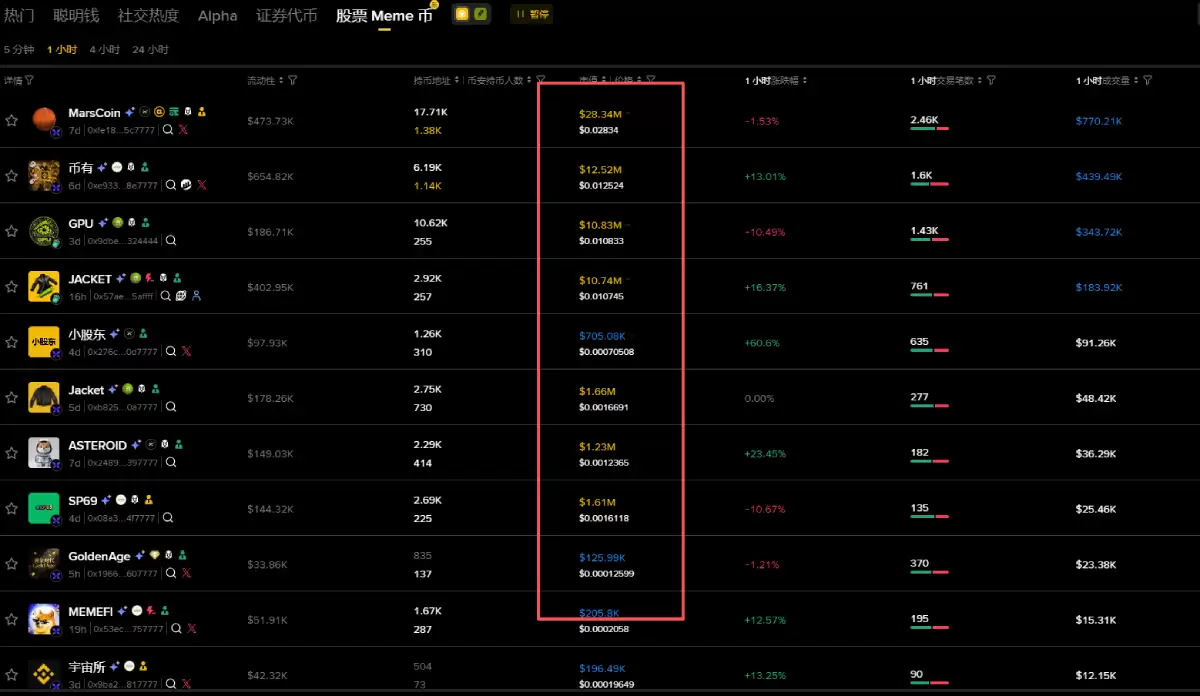Sort by the 持币地址 column
1200x696 pixels.
click(456, 80)
